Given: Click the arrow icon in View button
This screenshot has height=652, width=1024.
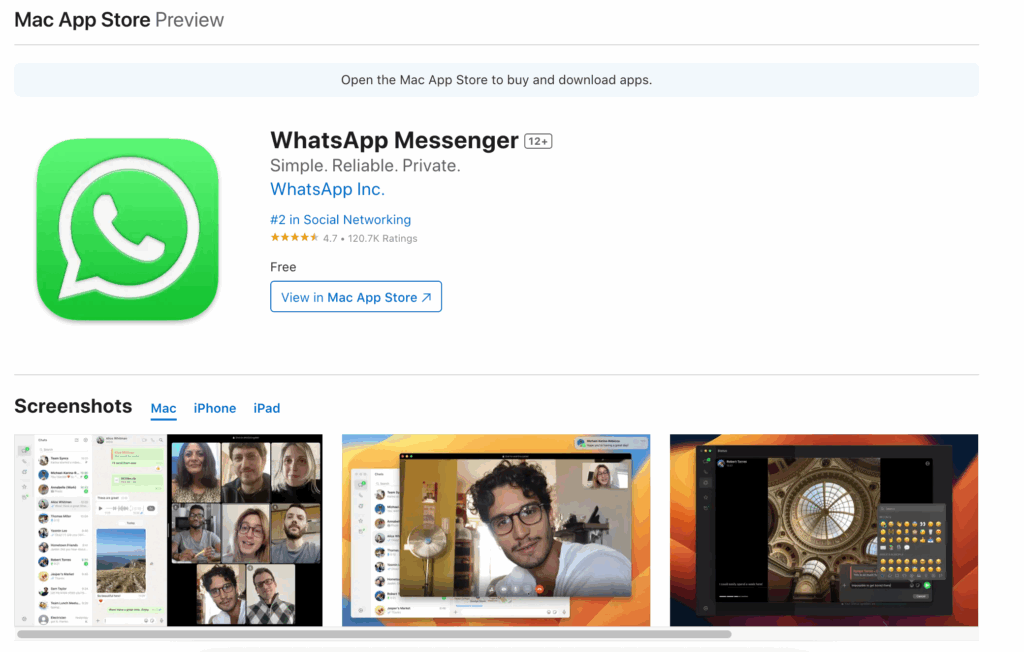Looking at the screenshot, I should pos(426,297).
